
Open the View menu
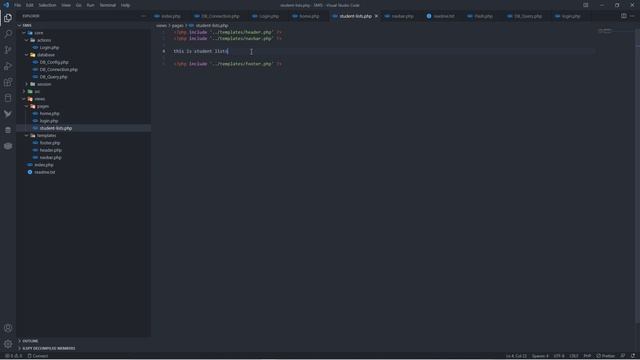66,5
